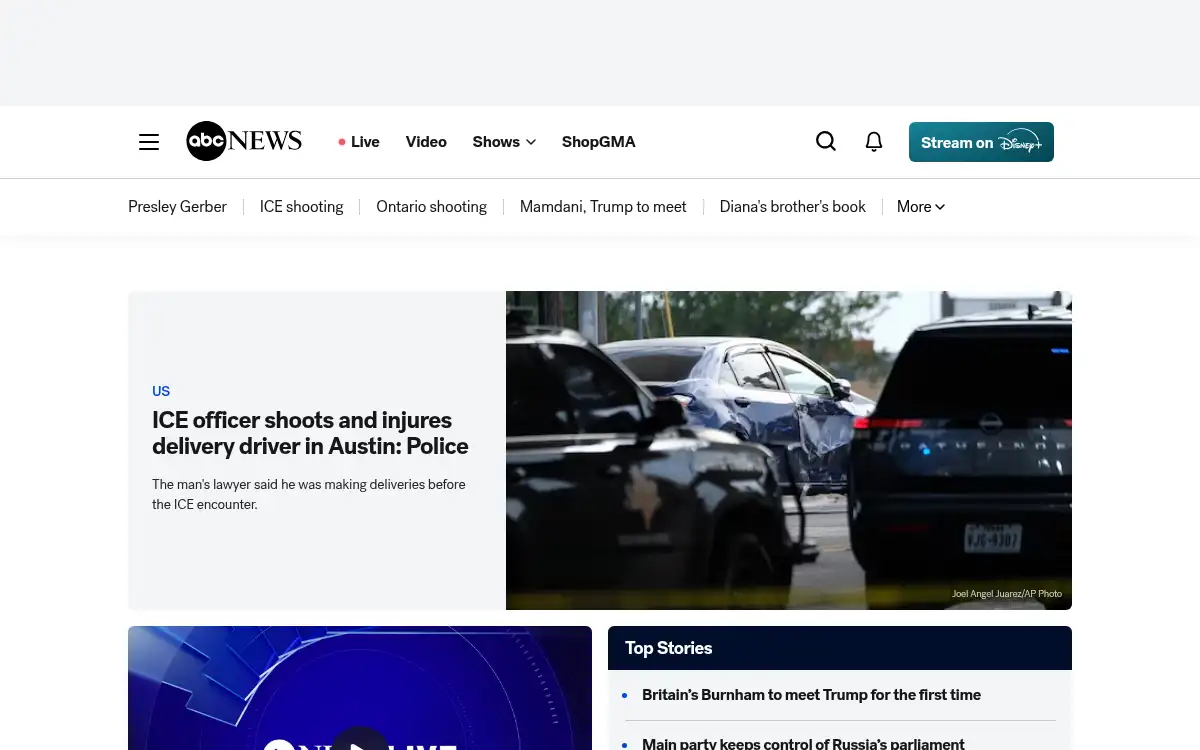Viewport: 1200px width, 750px height.
Task: Open the search magnifier icon
Action: (x=826, y=142)
